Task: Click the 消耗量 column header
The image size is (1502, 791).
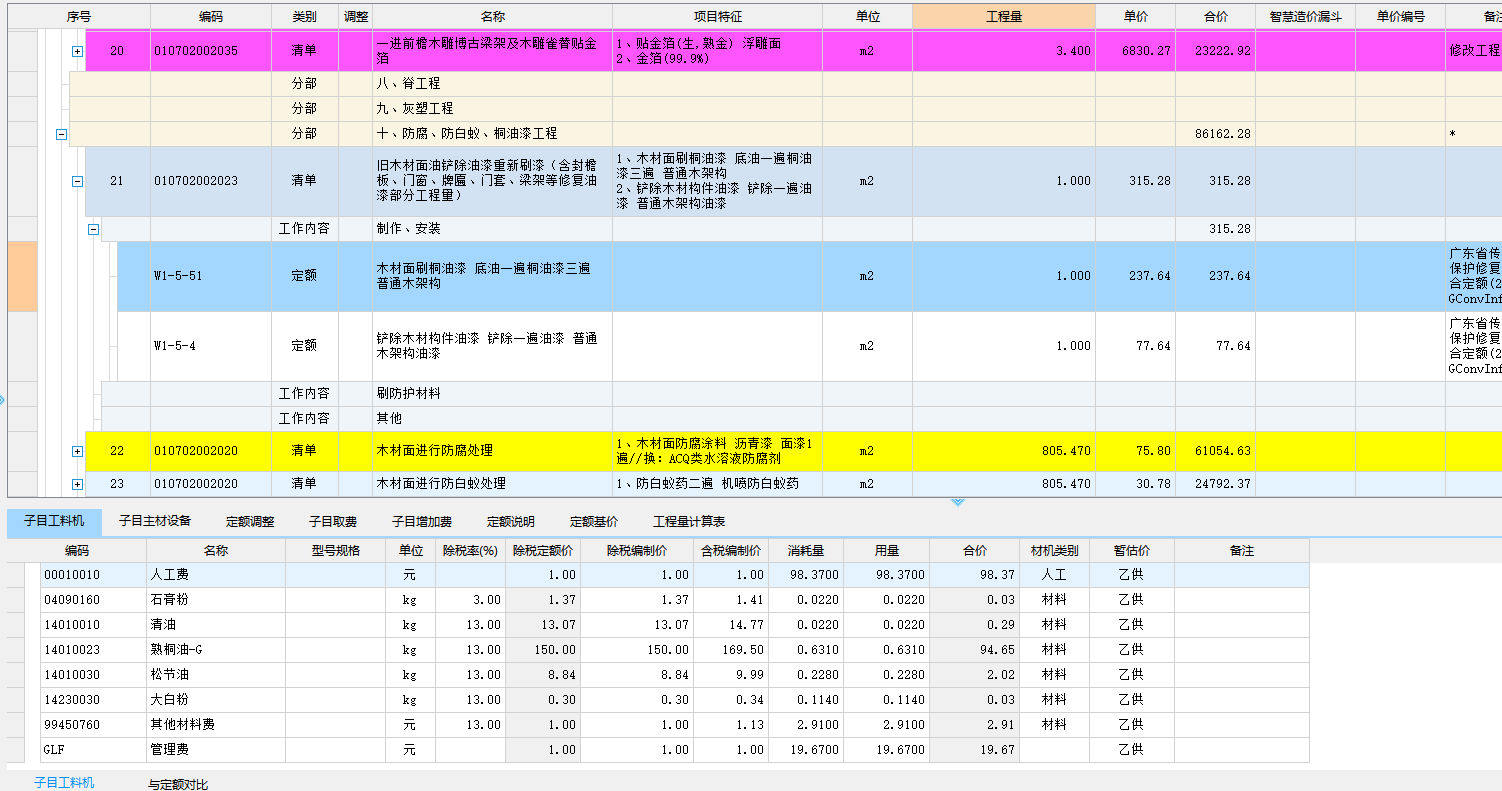Action: click(x=806, y=551)
